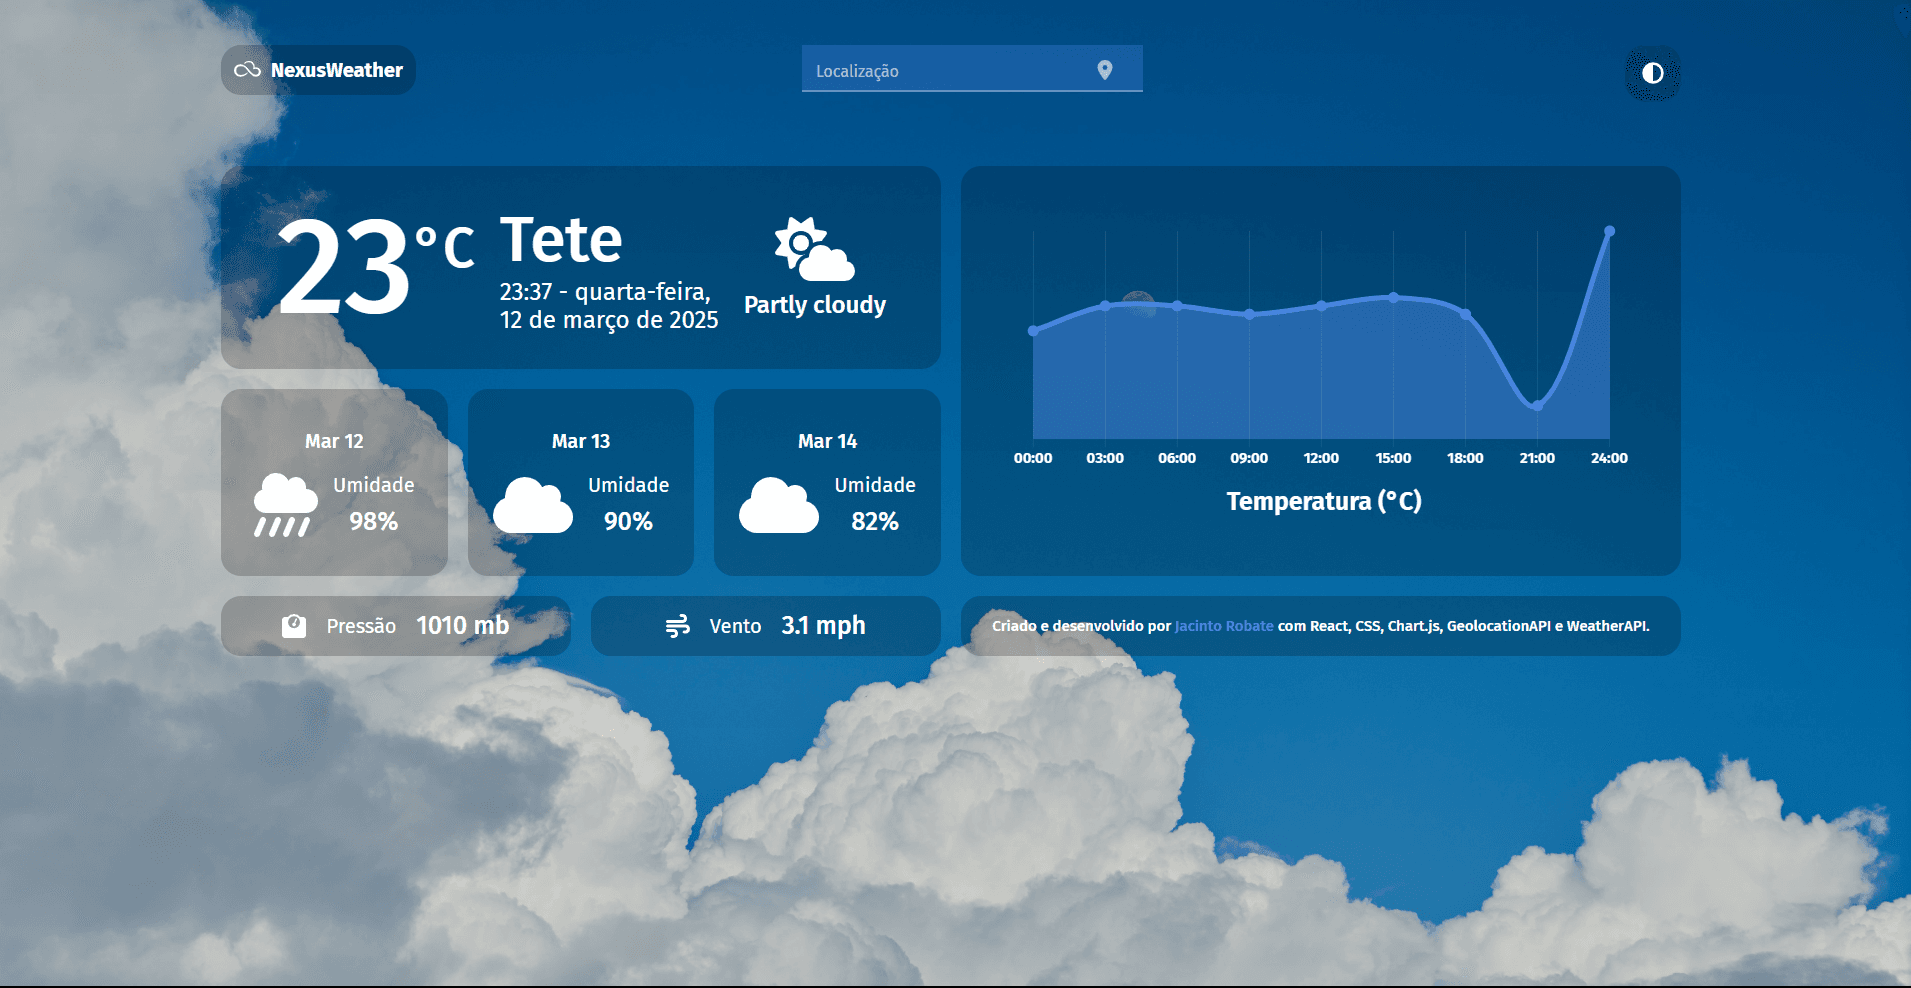
Task: Click the NexusWeather brand name text
Action: point(337,69)
